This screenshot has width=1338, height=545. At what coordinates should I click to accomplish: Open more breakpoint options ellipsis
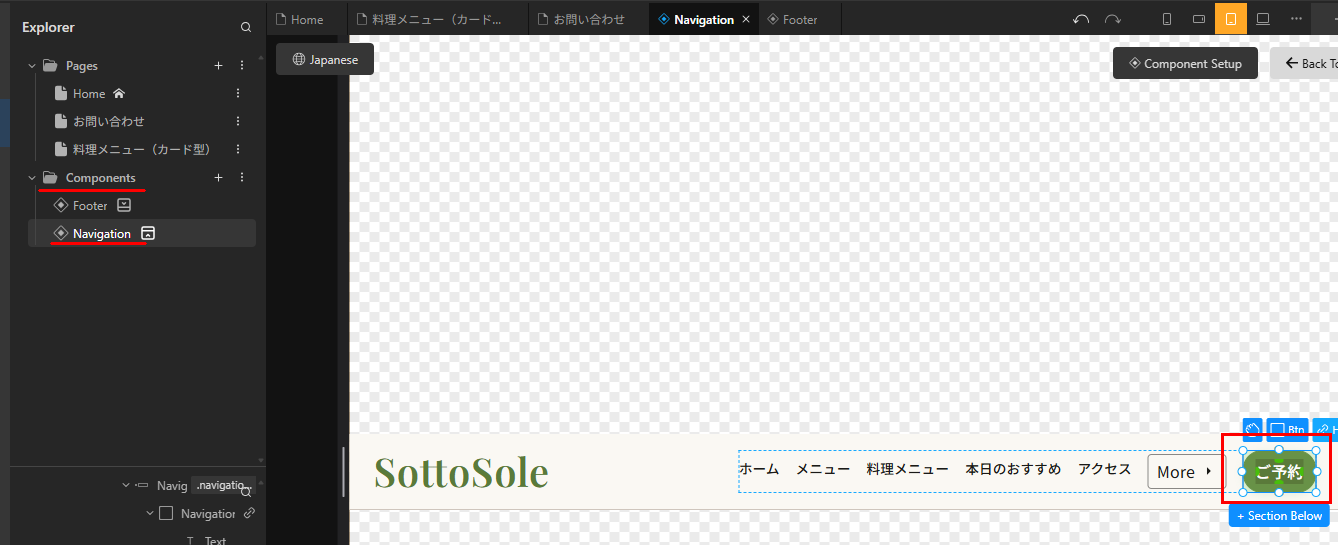(x=1296, y=19)
